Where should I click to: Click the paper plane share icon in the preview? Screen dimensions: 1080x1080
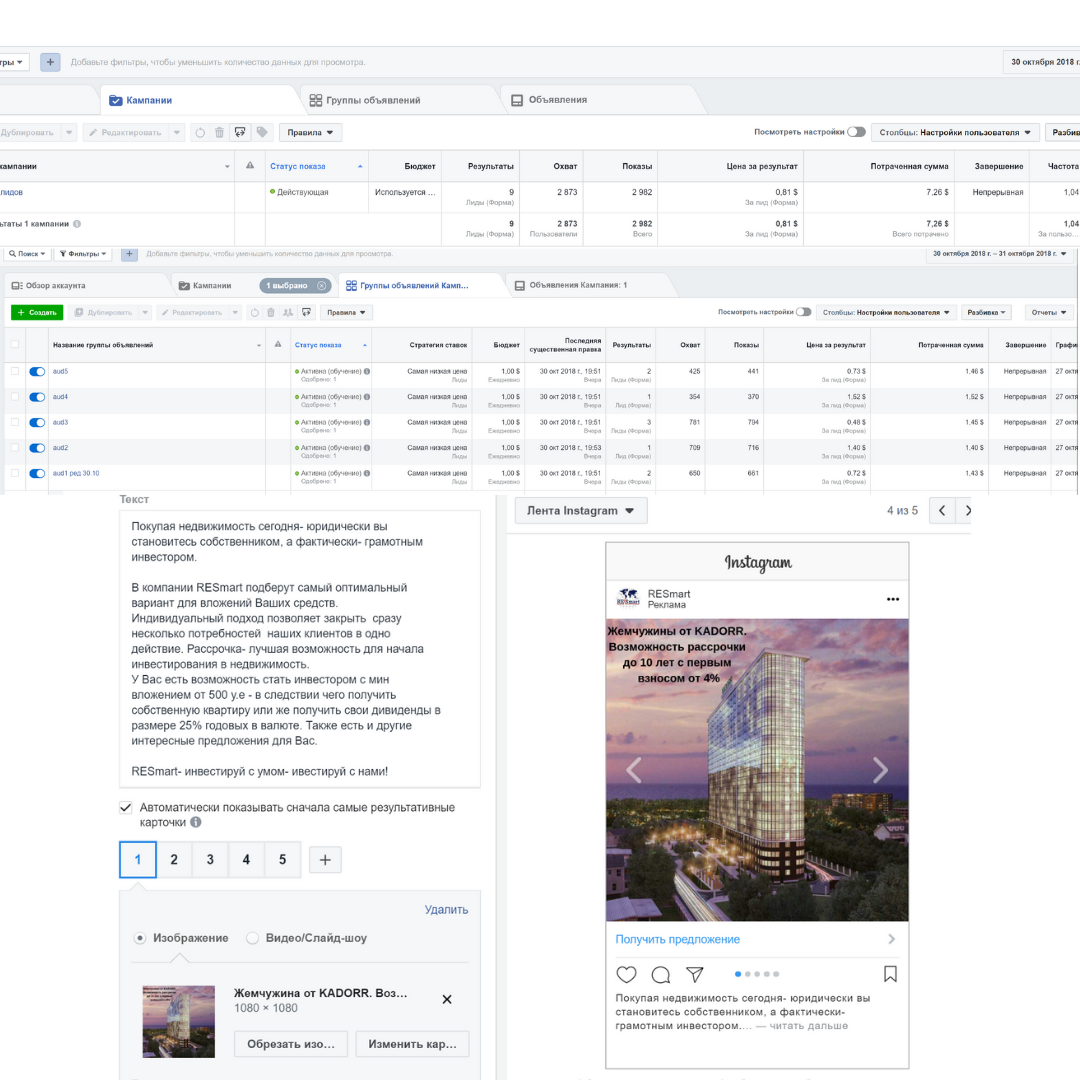pos(694,974)
